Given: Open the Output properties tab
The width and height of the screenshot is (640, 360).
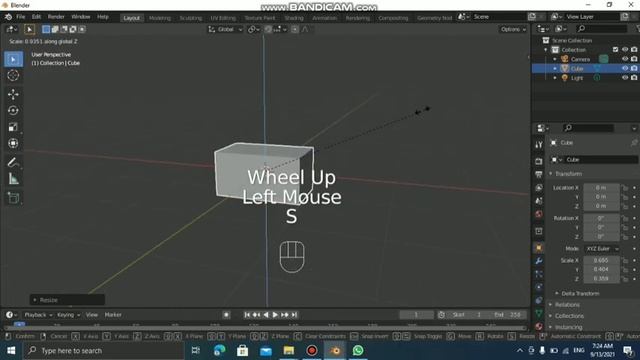Looking at the screenshot, I should coord(539,174).
